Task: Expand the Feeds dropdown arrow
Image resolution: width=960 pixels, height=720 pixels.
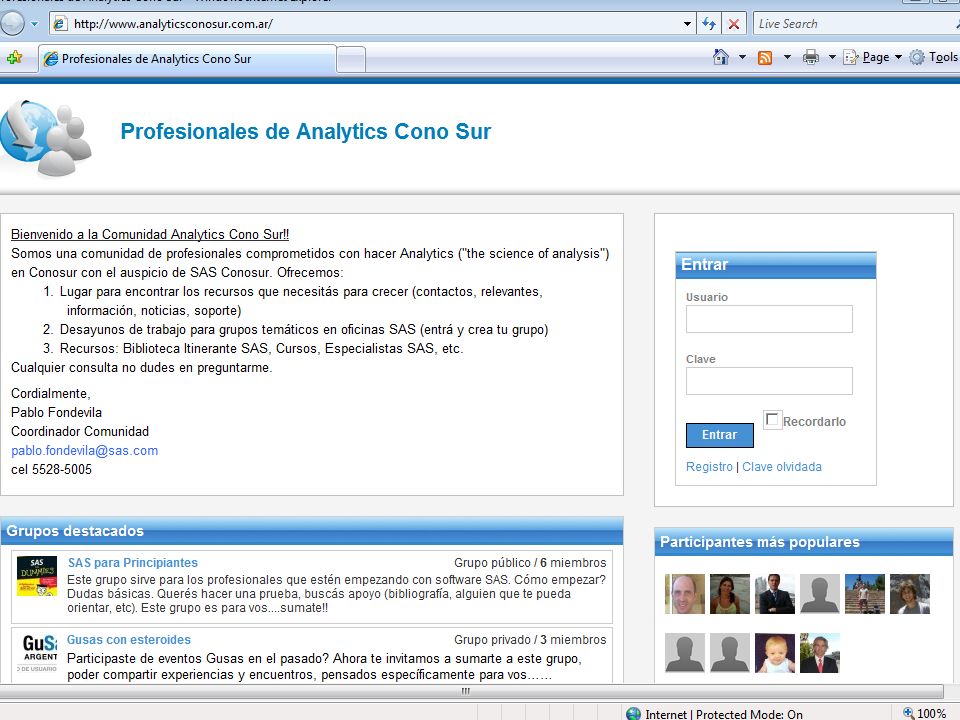Action: tap(787, 58)
